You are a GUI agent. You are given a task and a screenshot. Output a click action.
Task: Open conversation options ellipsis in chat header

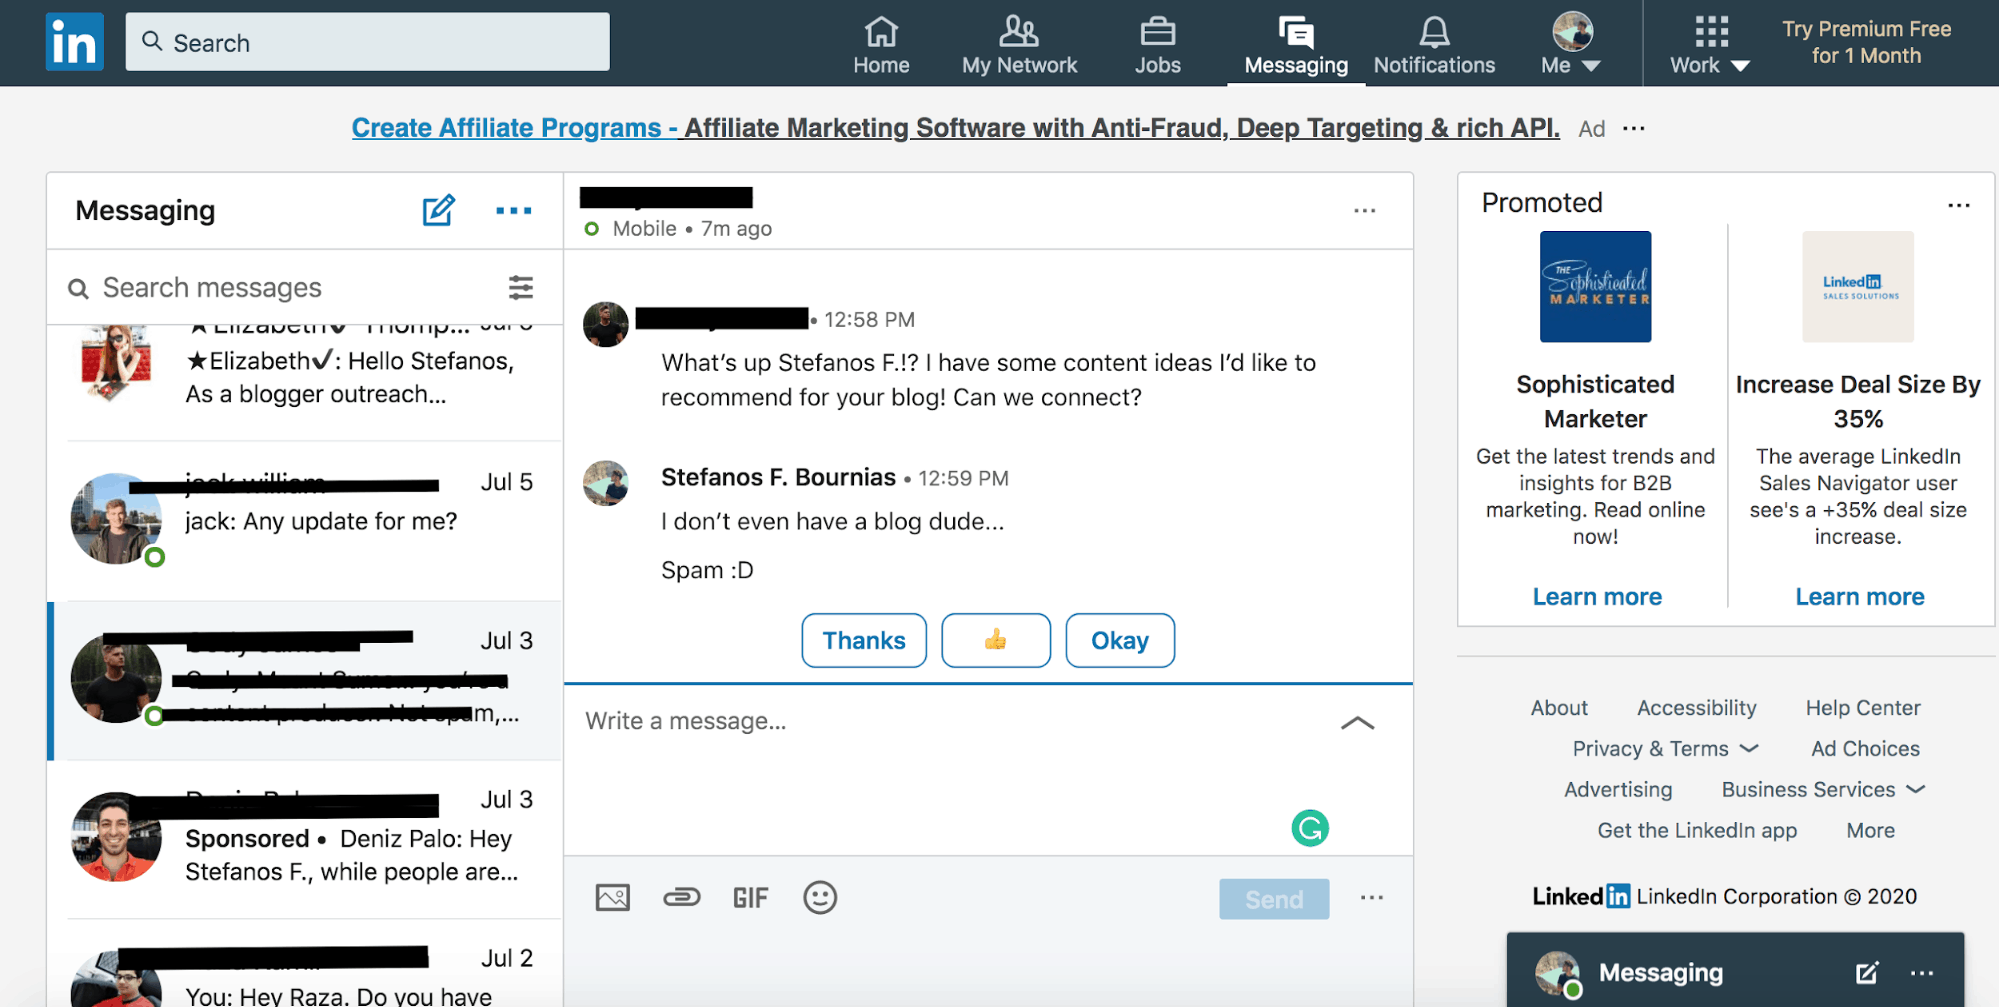coord(1364,211)
